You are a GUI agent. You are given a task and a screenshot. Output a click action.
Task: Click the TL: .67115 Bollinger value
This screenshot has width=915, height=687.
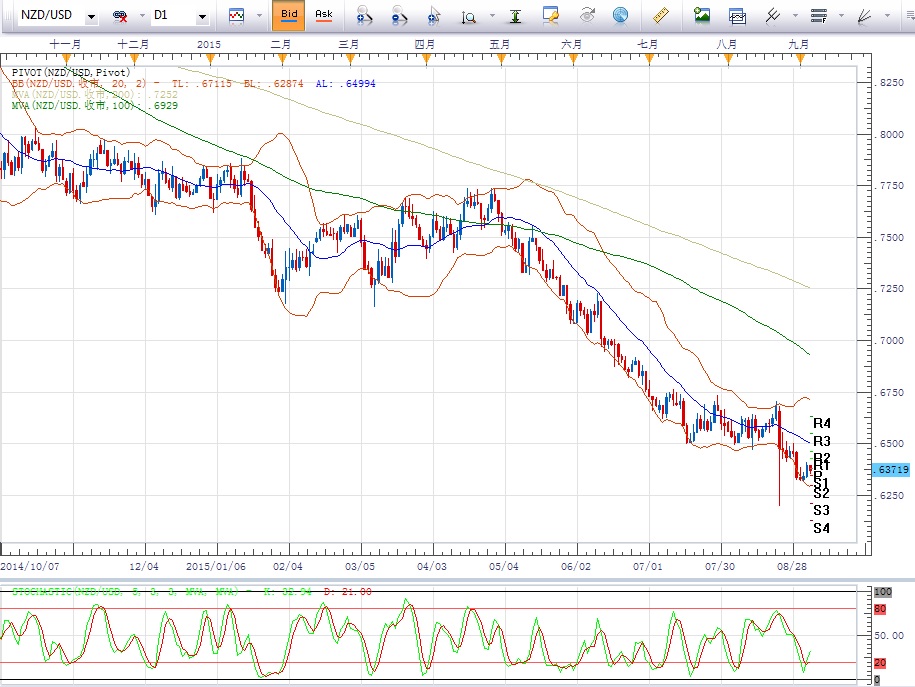(202, 83)
